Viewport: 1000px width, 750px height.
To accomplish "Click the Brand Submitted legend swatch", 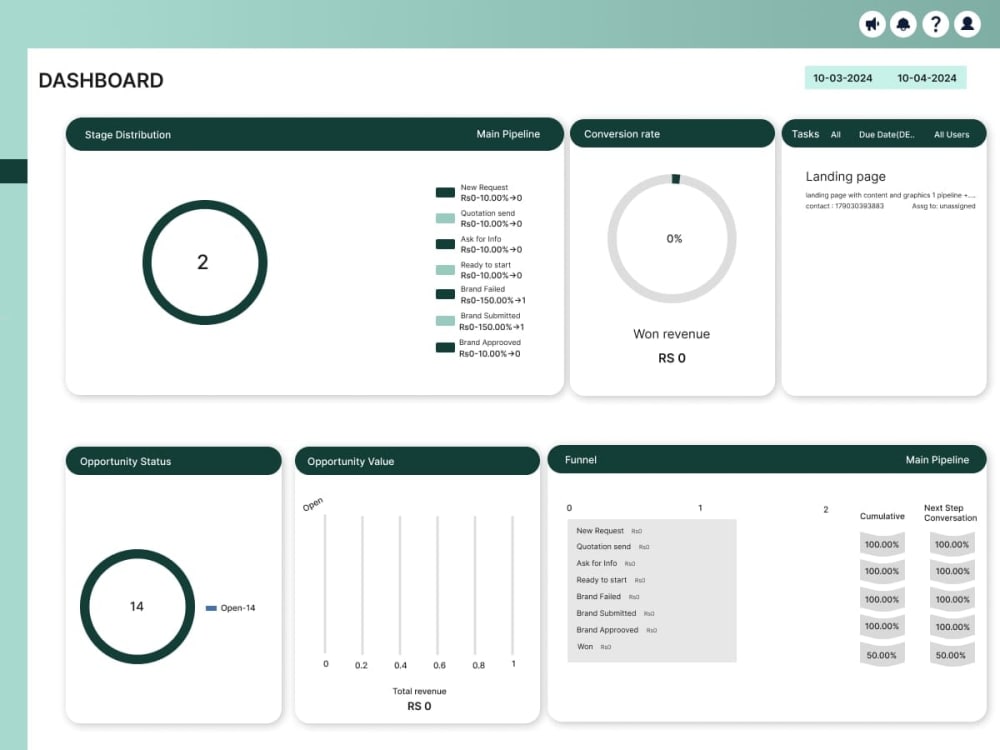I will [x=445, y=321].
